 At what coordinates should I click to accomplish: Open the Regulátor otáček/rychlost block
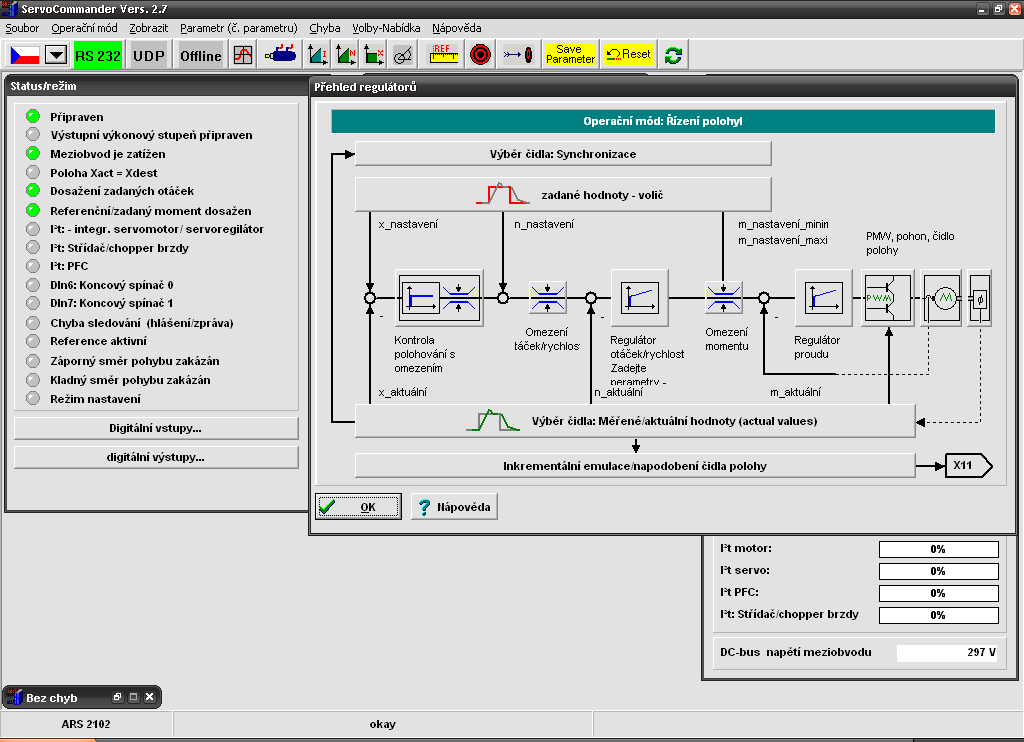tap(639, 298)
